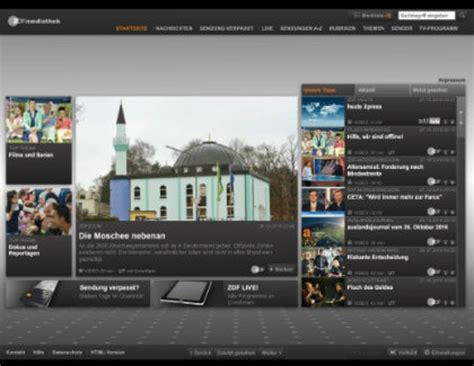Open the mosque main featured image
This screenshot has width=474, height=366.
coord(187,159)
